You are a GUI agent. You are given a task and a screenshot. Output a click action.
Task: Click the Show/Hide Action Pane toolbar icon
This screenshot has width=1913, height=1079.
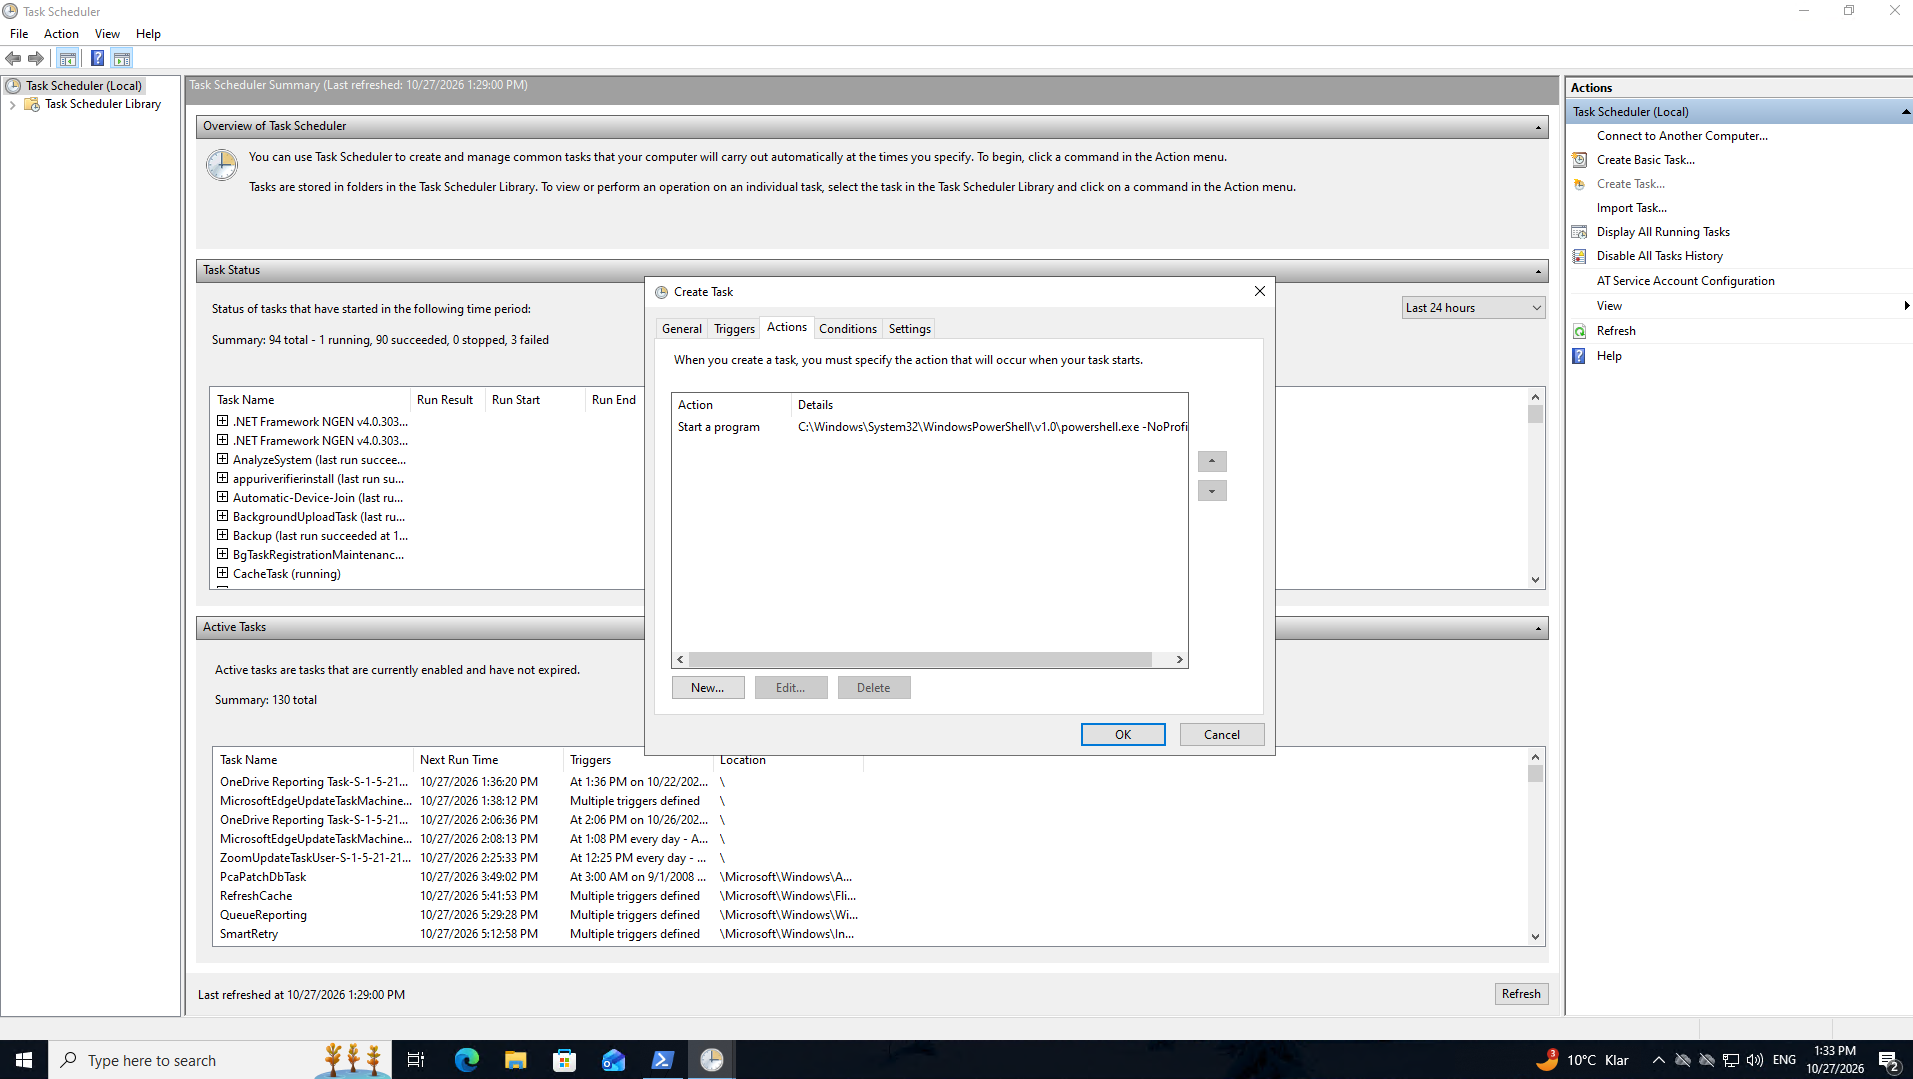pos(122,59)
